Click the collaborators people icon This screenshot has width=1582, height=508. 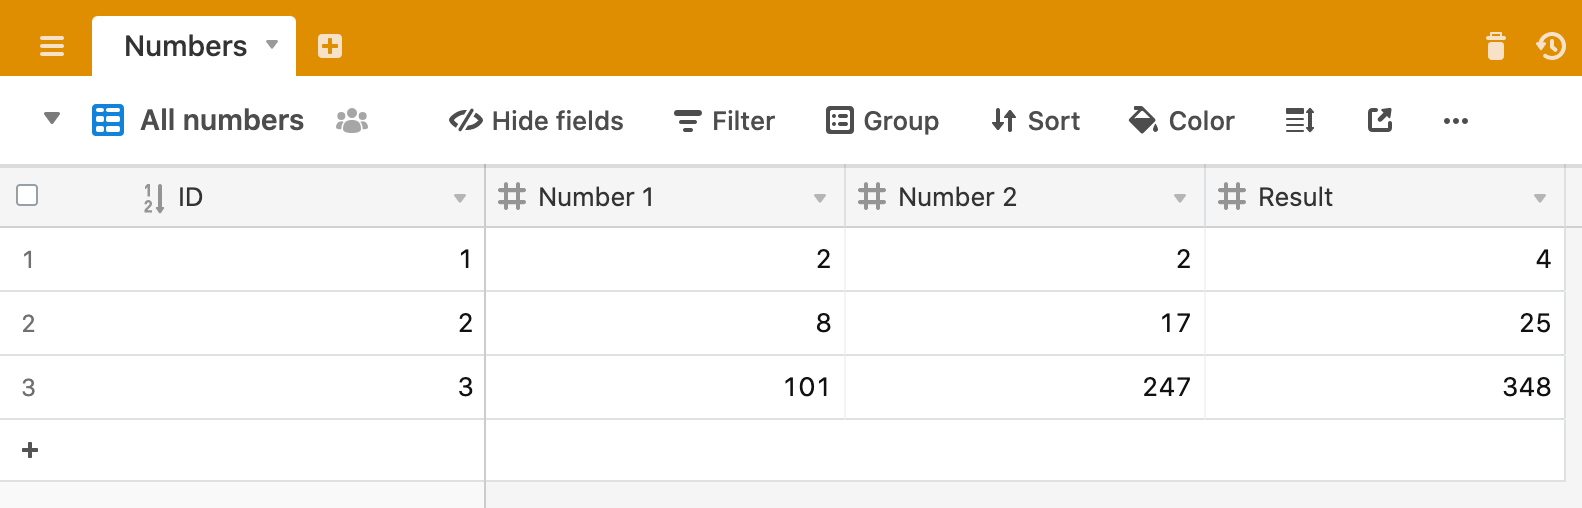point(352,121)
